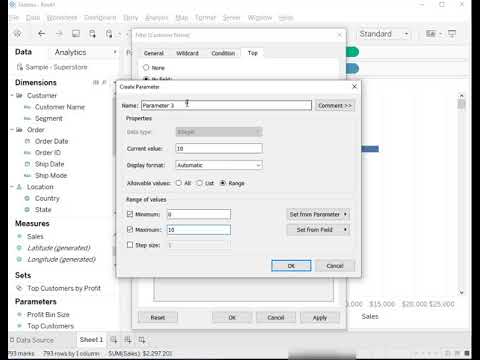Click the set icon beside Top Customers by Profit
Viewport: 480px width, 360px height.
(x=20, y=288)
